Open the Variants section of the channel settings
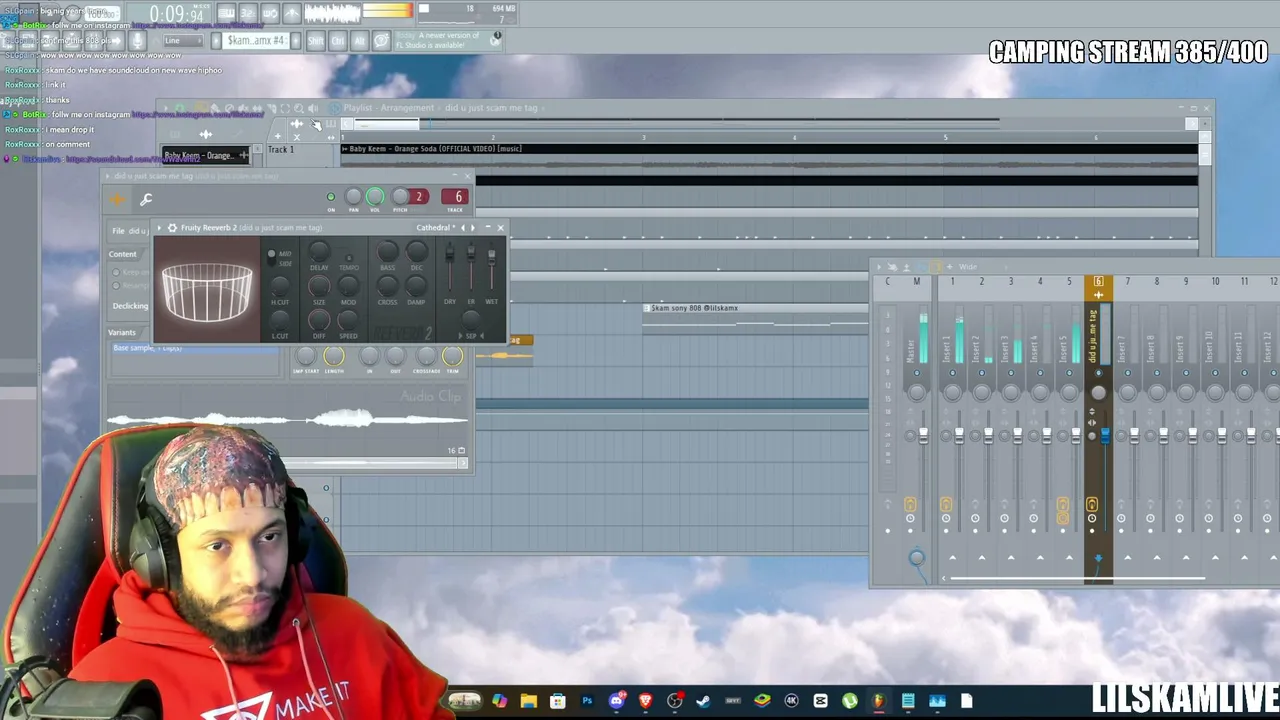1280x720 pixels. [122, 332]
